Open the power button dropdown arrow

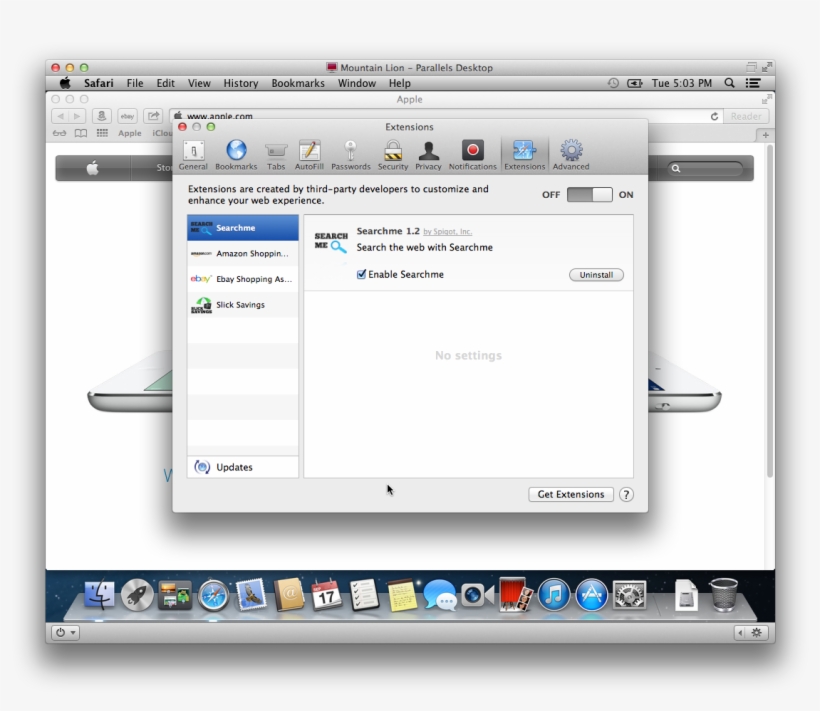71,633
